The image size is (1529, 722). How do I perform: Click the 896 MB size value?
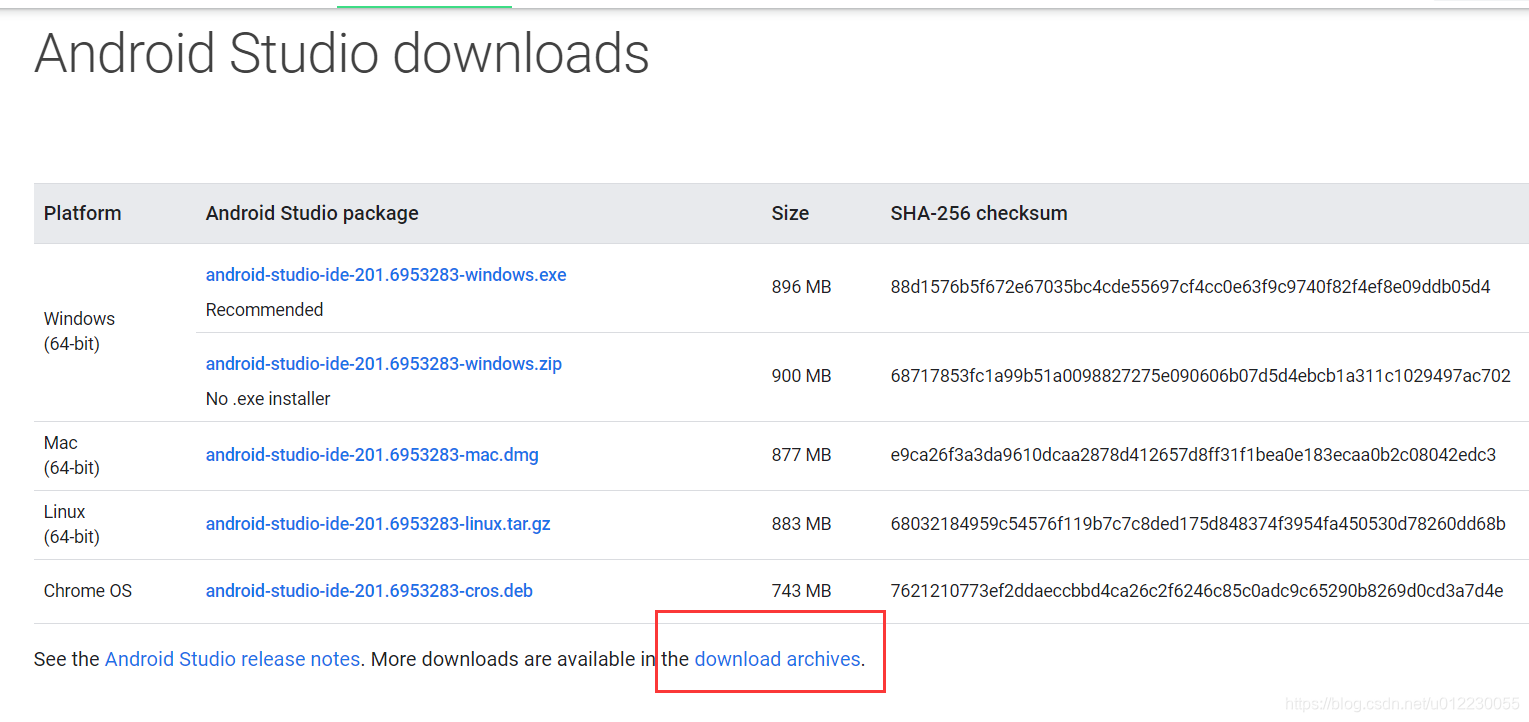point(802,287)
